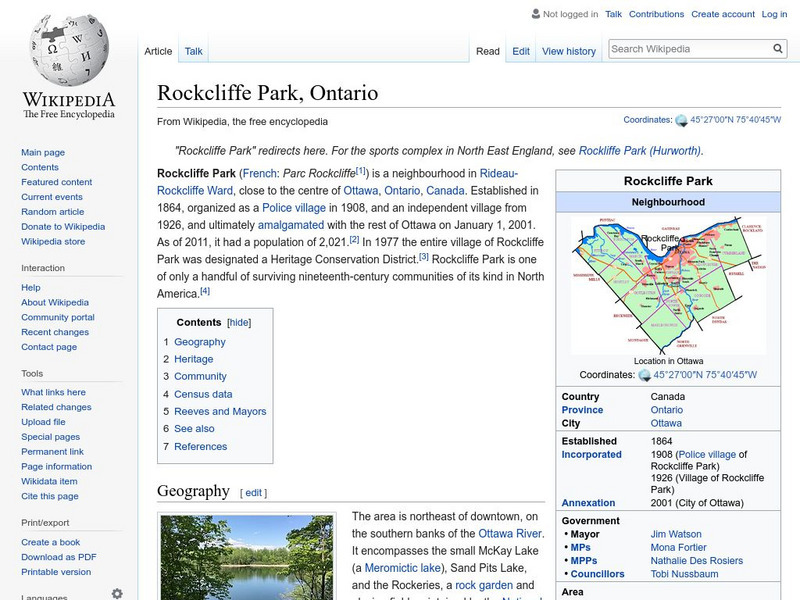Open Permanent link in Tools
The width and height of the screenshot is (800, 600).
point(53,452)
